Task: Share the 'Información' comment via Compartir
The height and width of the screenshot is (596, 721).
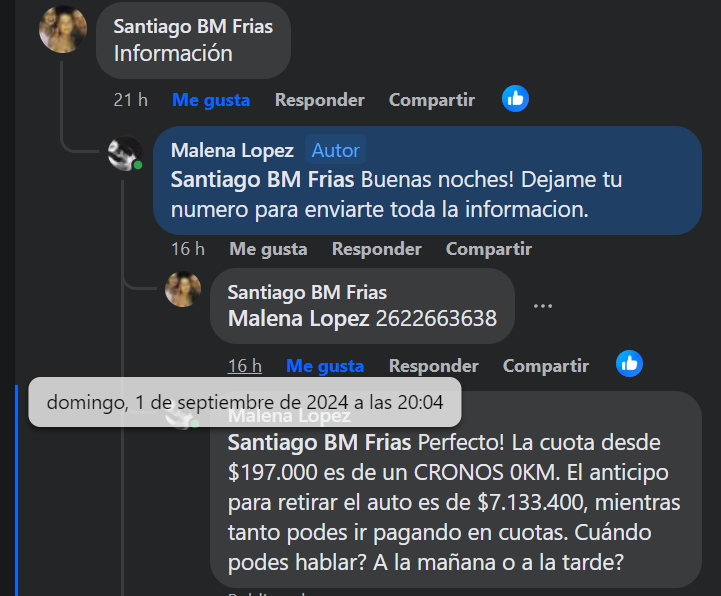Action: (x=431, y=100)
